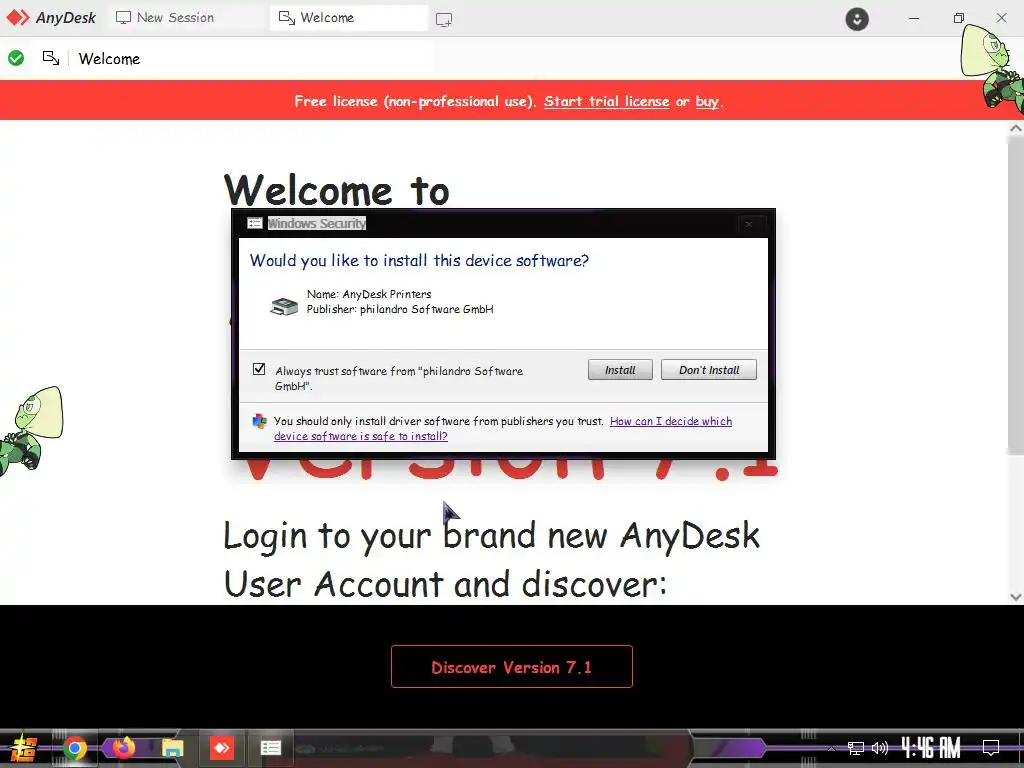Open the Start trial license link
1024x768 pixels.
pyautogui.click(x=606, y=101)
